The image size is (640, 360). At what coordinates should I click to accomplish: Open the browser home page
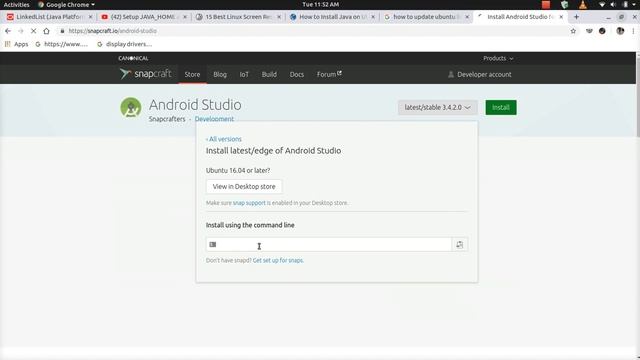click(47, 31)
